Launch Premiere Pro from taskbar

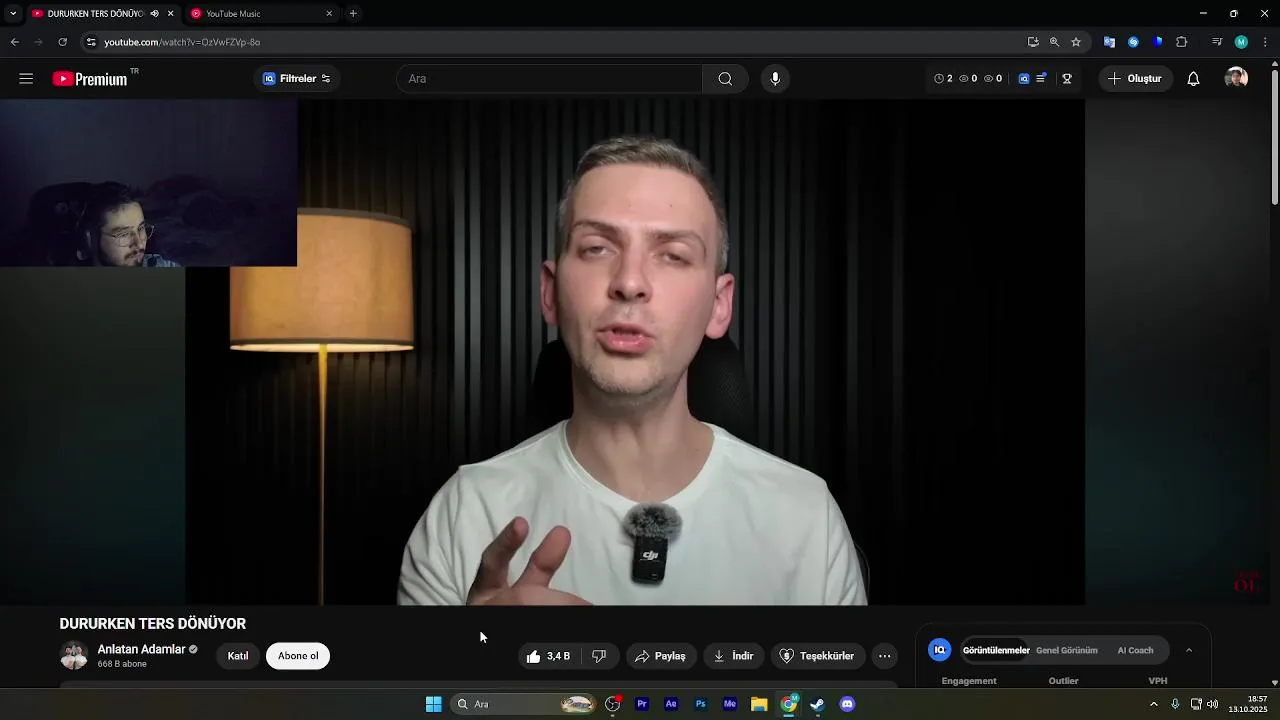tap(642, 704)
